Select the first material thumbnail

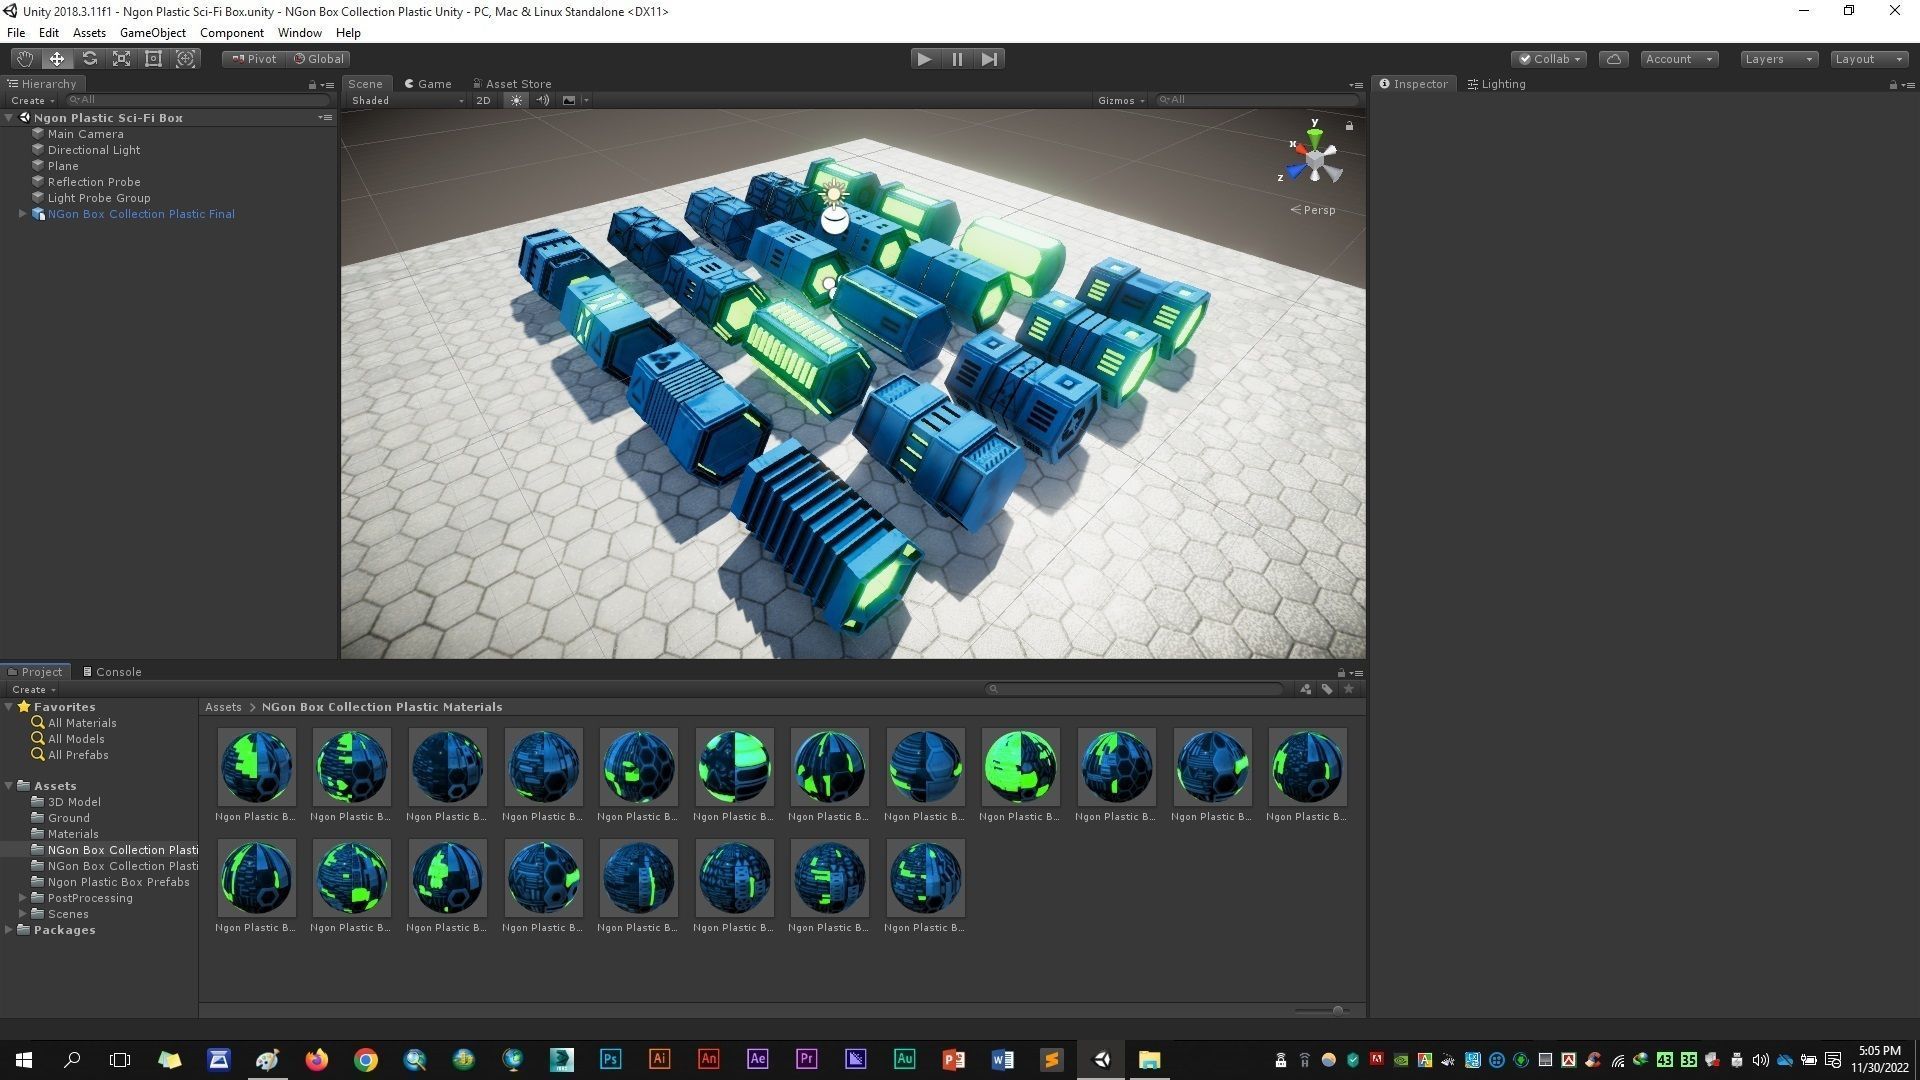coord(256,767)
